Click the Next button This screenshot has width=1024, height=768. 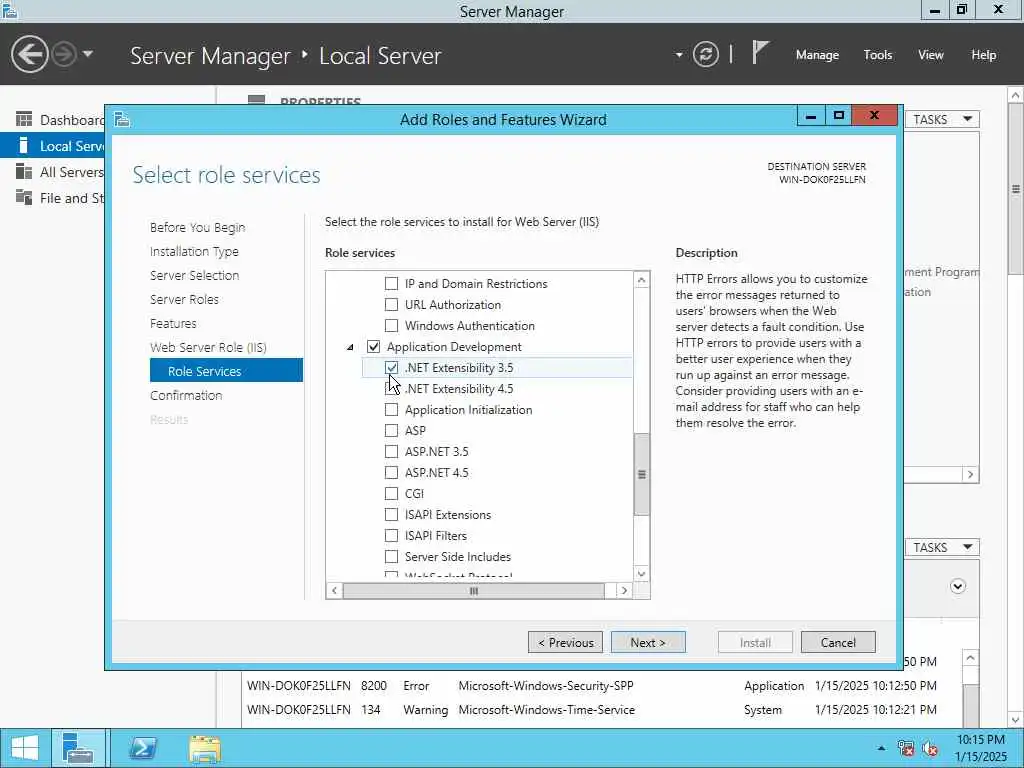tap(648, 642)
